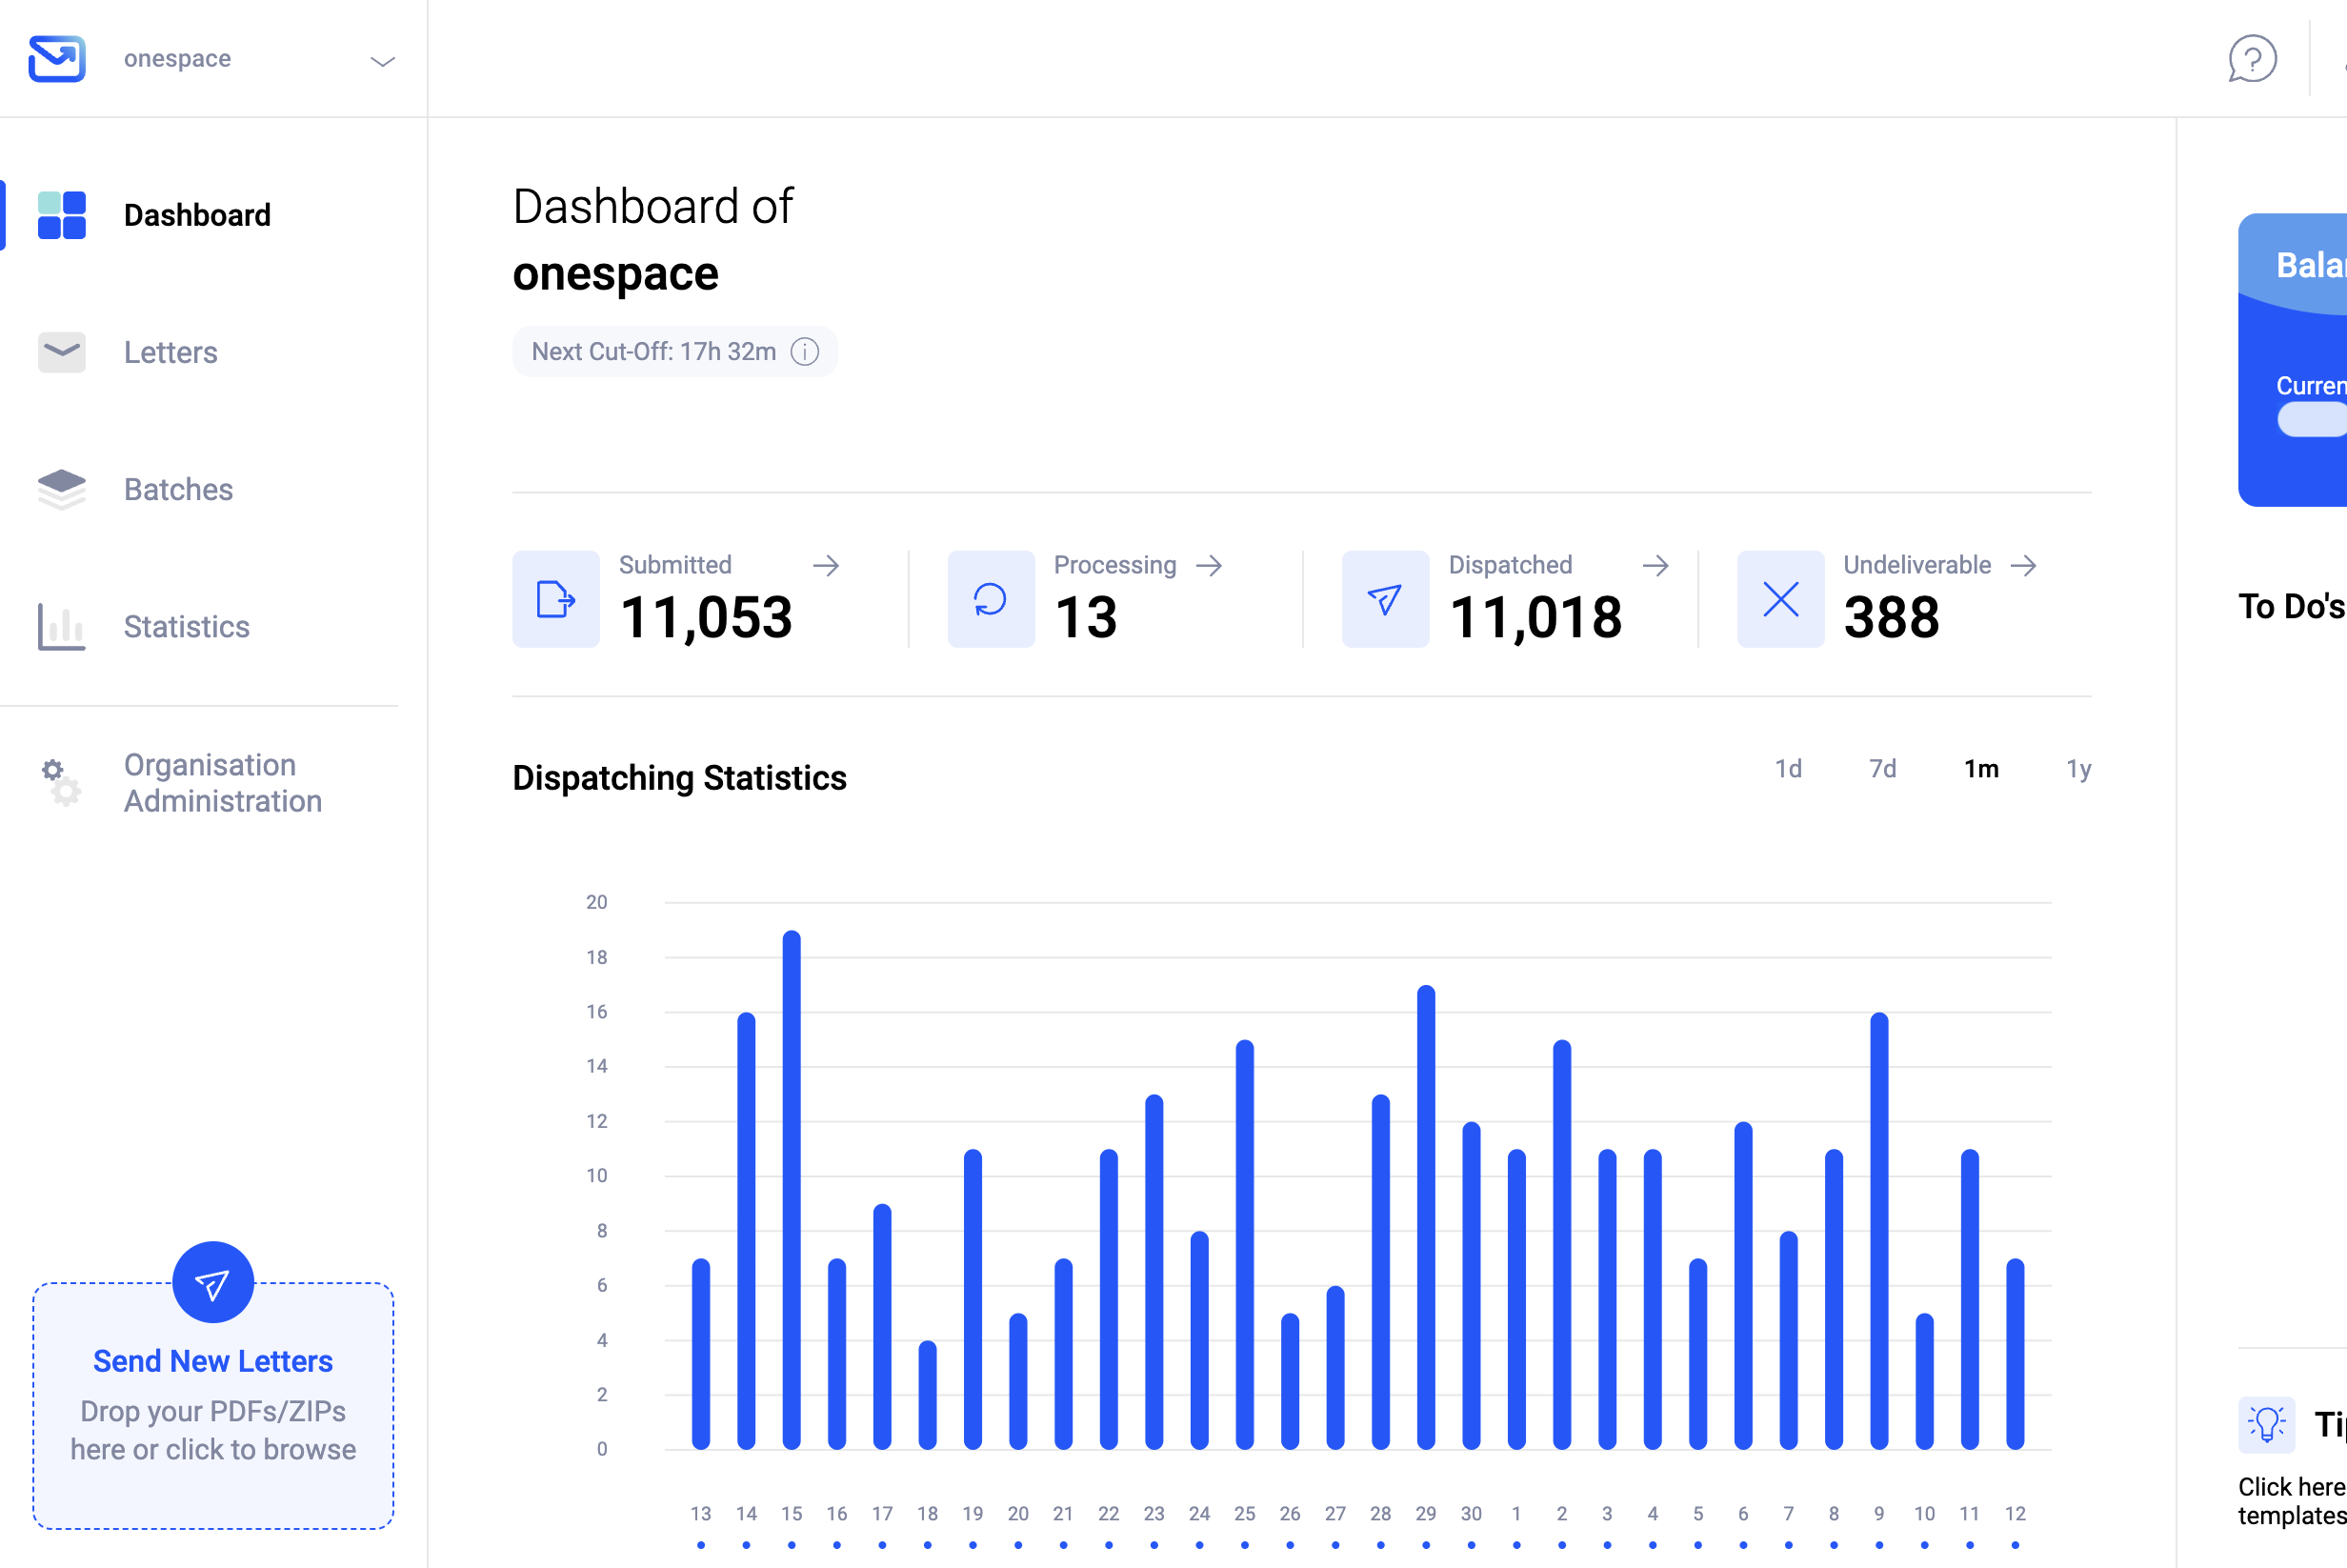Select the 7d time range option
Viewport: 2347px width, 1568px height.
pyautogui.click(x=1883, y=768)
